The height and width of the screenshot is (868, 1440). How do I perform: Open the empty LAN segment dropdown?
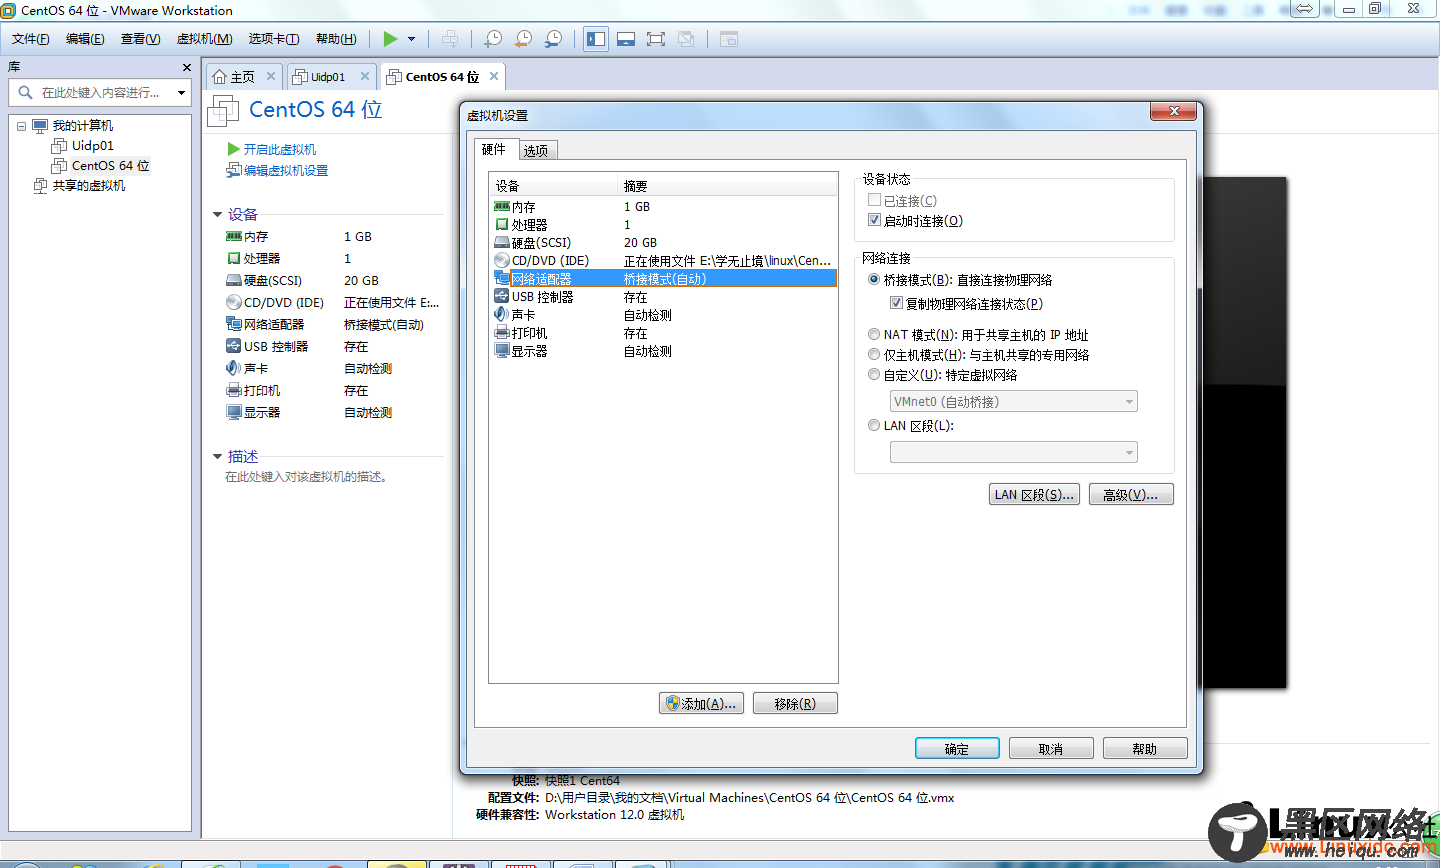(x=1013, y=453)
